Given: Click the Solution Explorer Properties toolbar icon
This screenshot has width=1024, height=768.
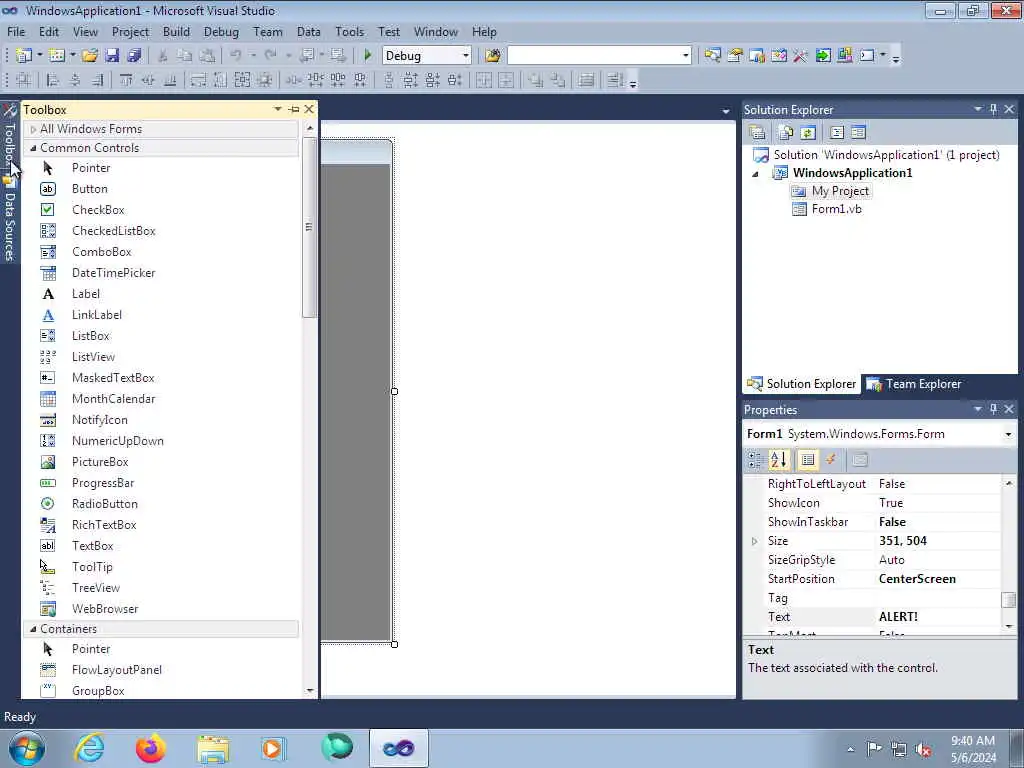Looking at the screenshot, I should (x=758, y=133).
